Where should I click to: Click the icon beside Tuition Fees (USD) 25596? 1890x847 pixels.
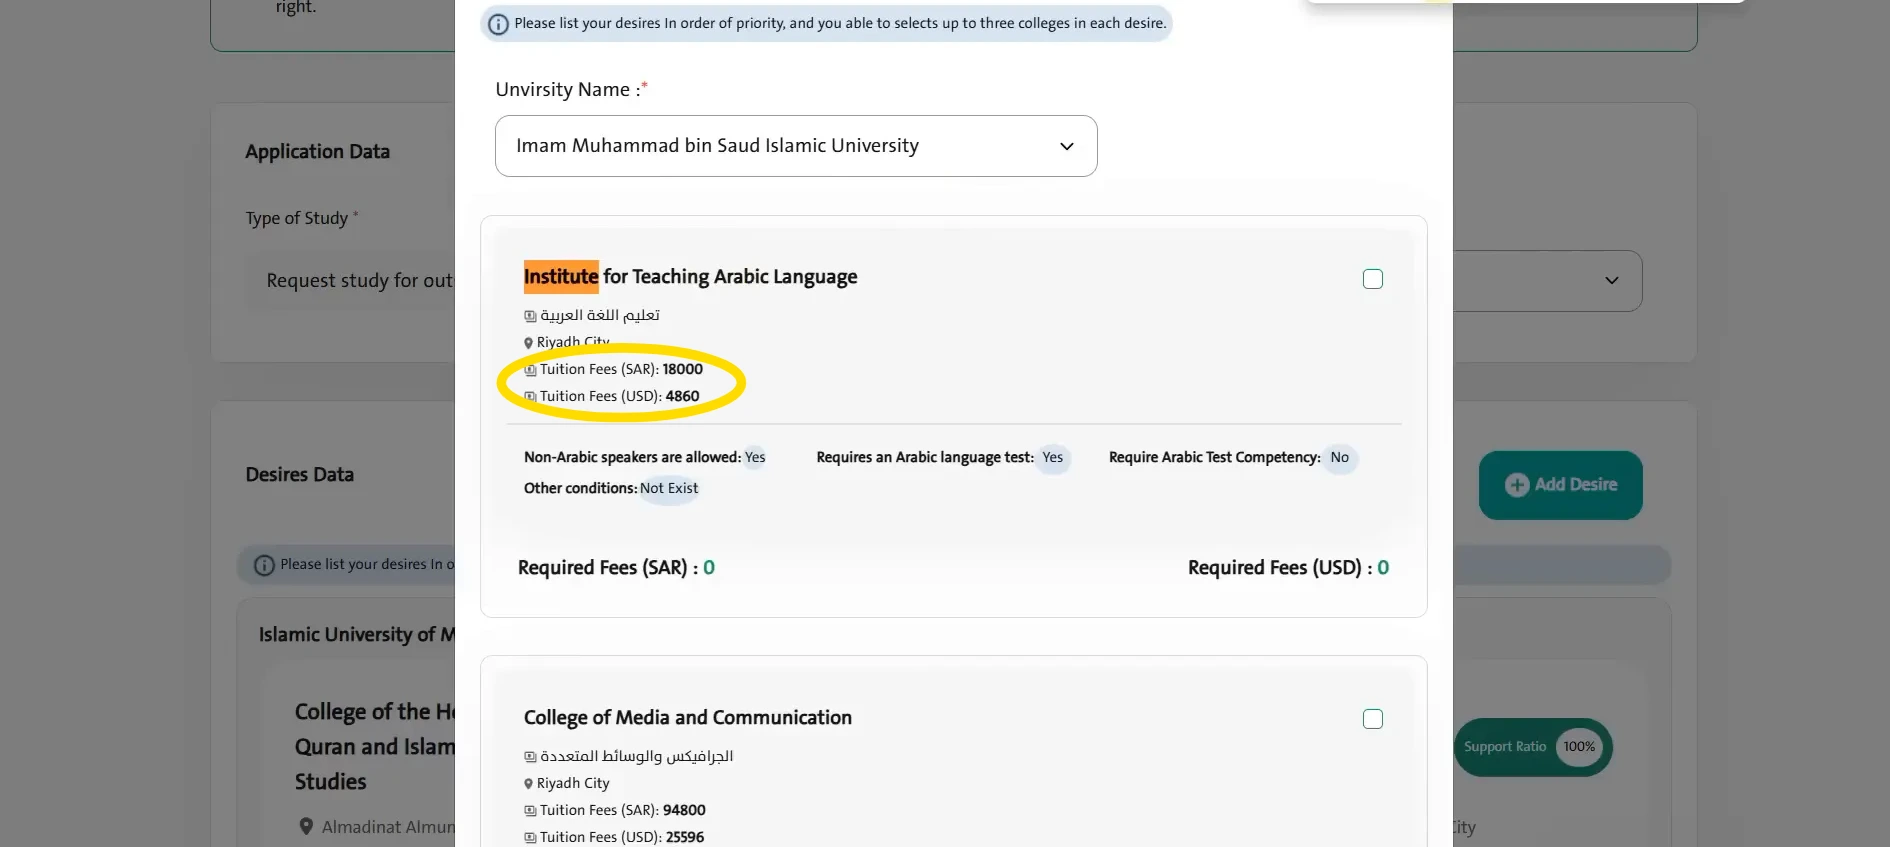click(530, 838)
